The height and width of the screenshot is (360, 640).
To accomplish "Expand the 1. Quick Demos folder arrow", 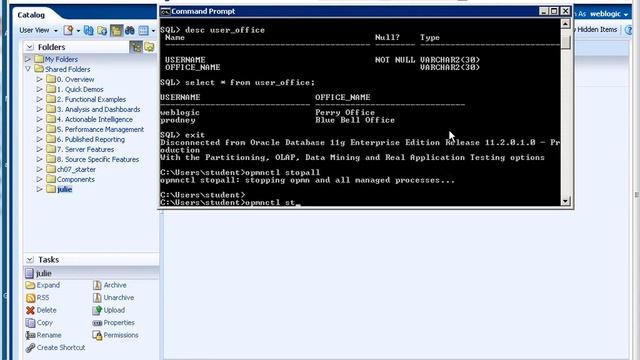I will (40, 89).
